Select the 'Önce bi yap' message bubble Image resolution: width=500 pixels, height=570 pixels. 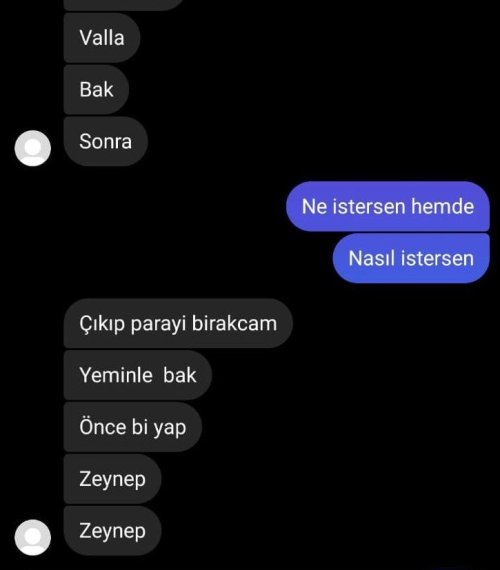pyautogui.click(x=133, y=427)
